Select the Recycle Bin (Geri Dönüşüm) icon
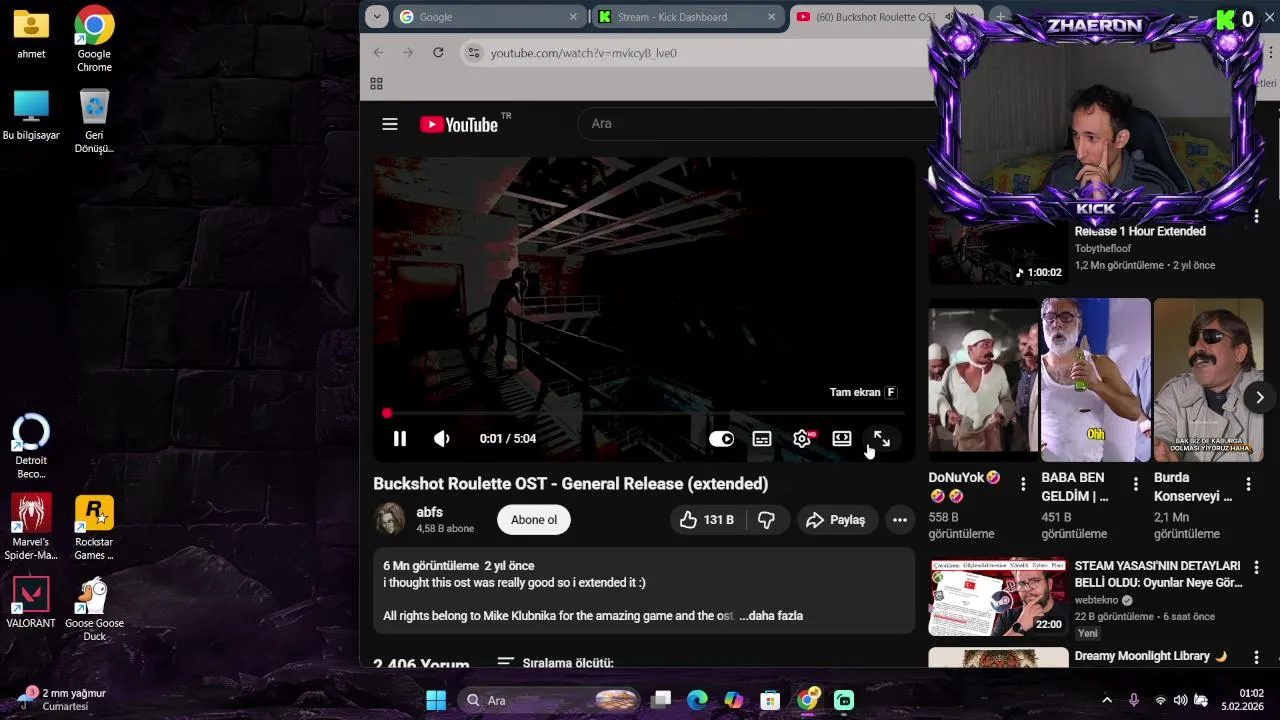 tap(94, 121)
